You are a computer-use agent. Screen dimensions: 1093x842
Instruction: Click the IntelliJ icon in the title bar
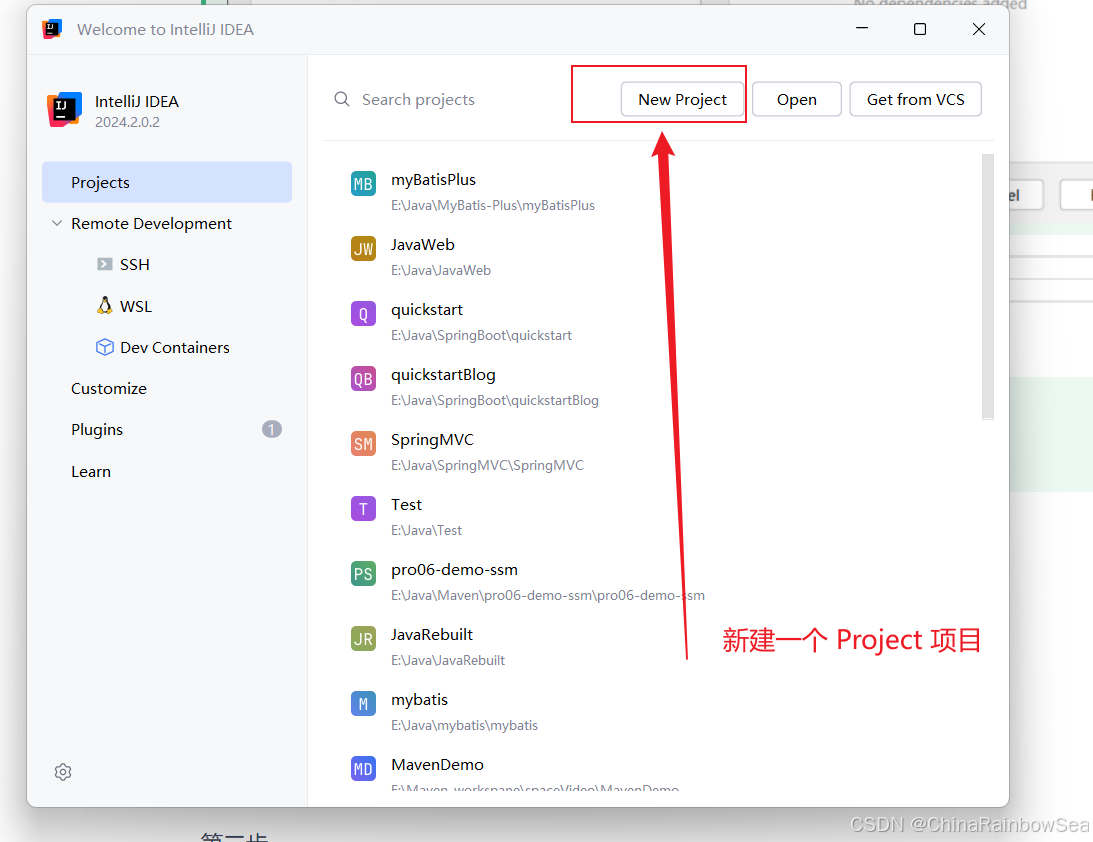click(x=52, y=29)
